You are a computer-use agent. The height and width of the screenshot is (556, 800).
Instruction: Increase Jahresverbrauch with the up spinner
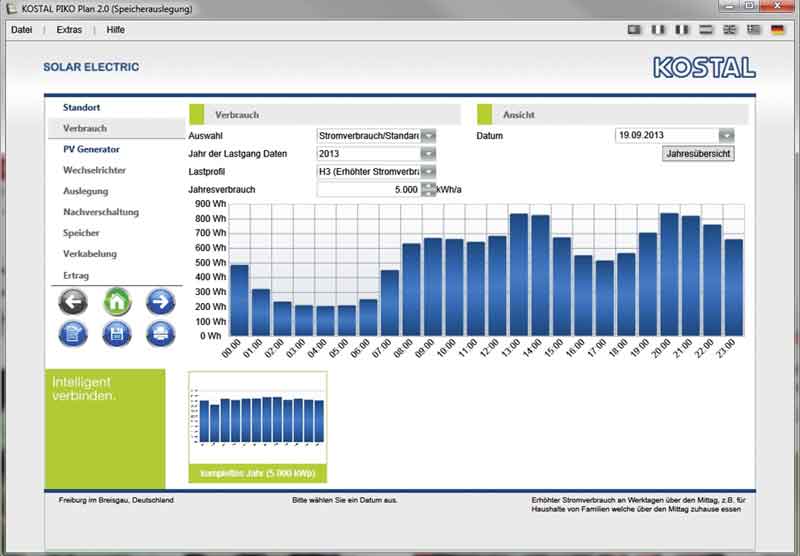[429, 186]
